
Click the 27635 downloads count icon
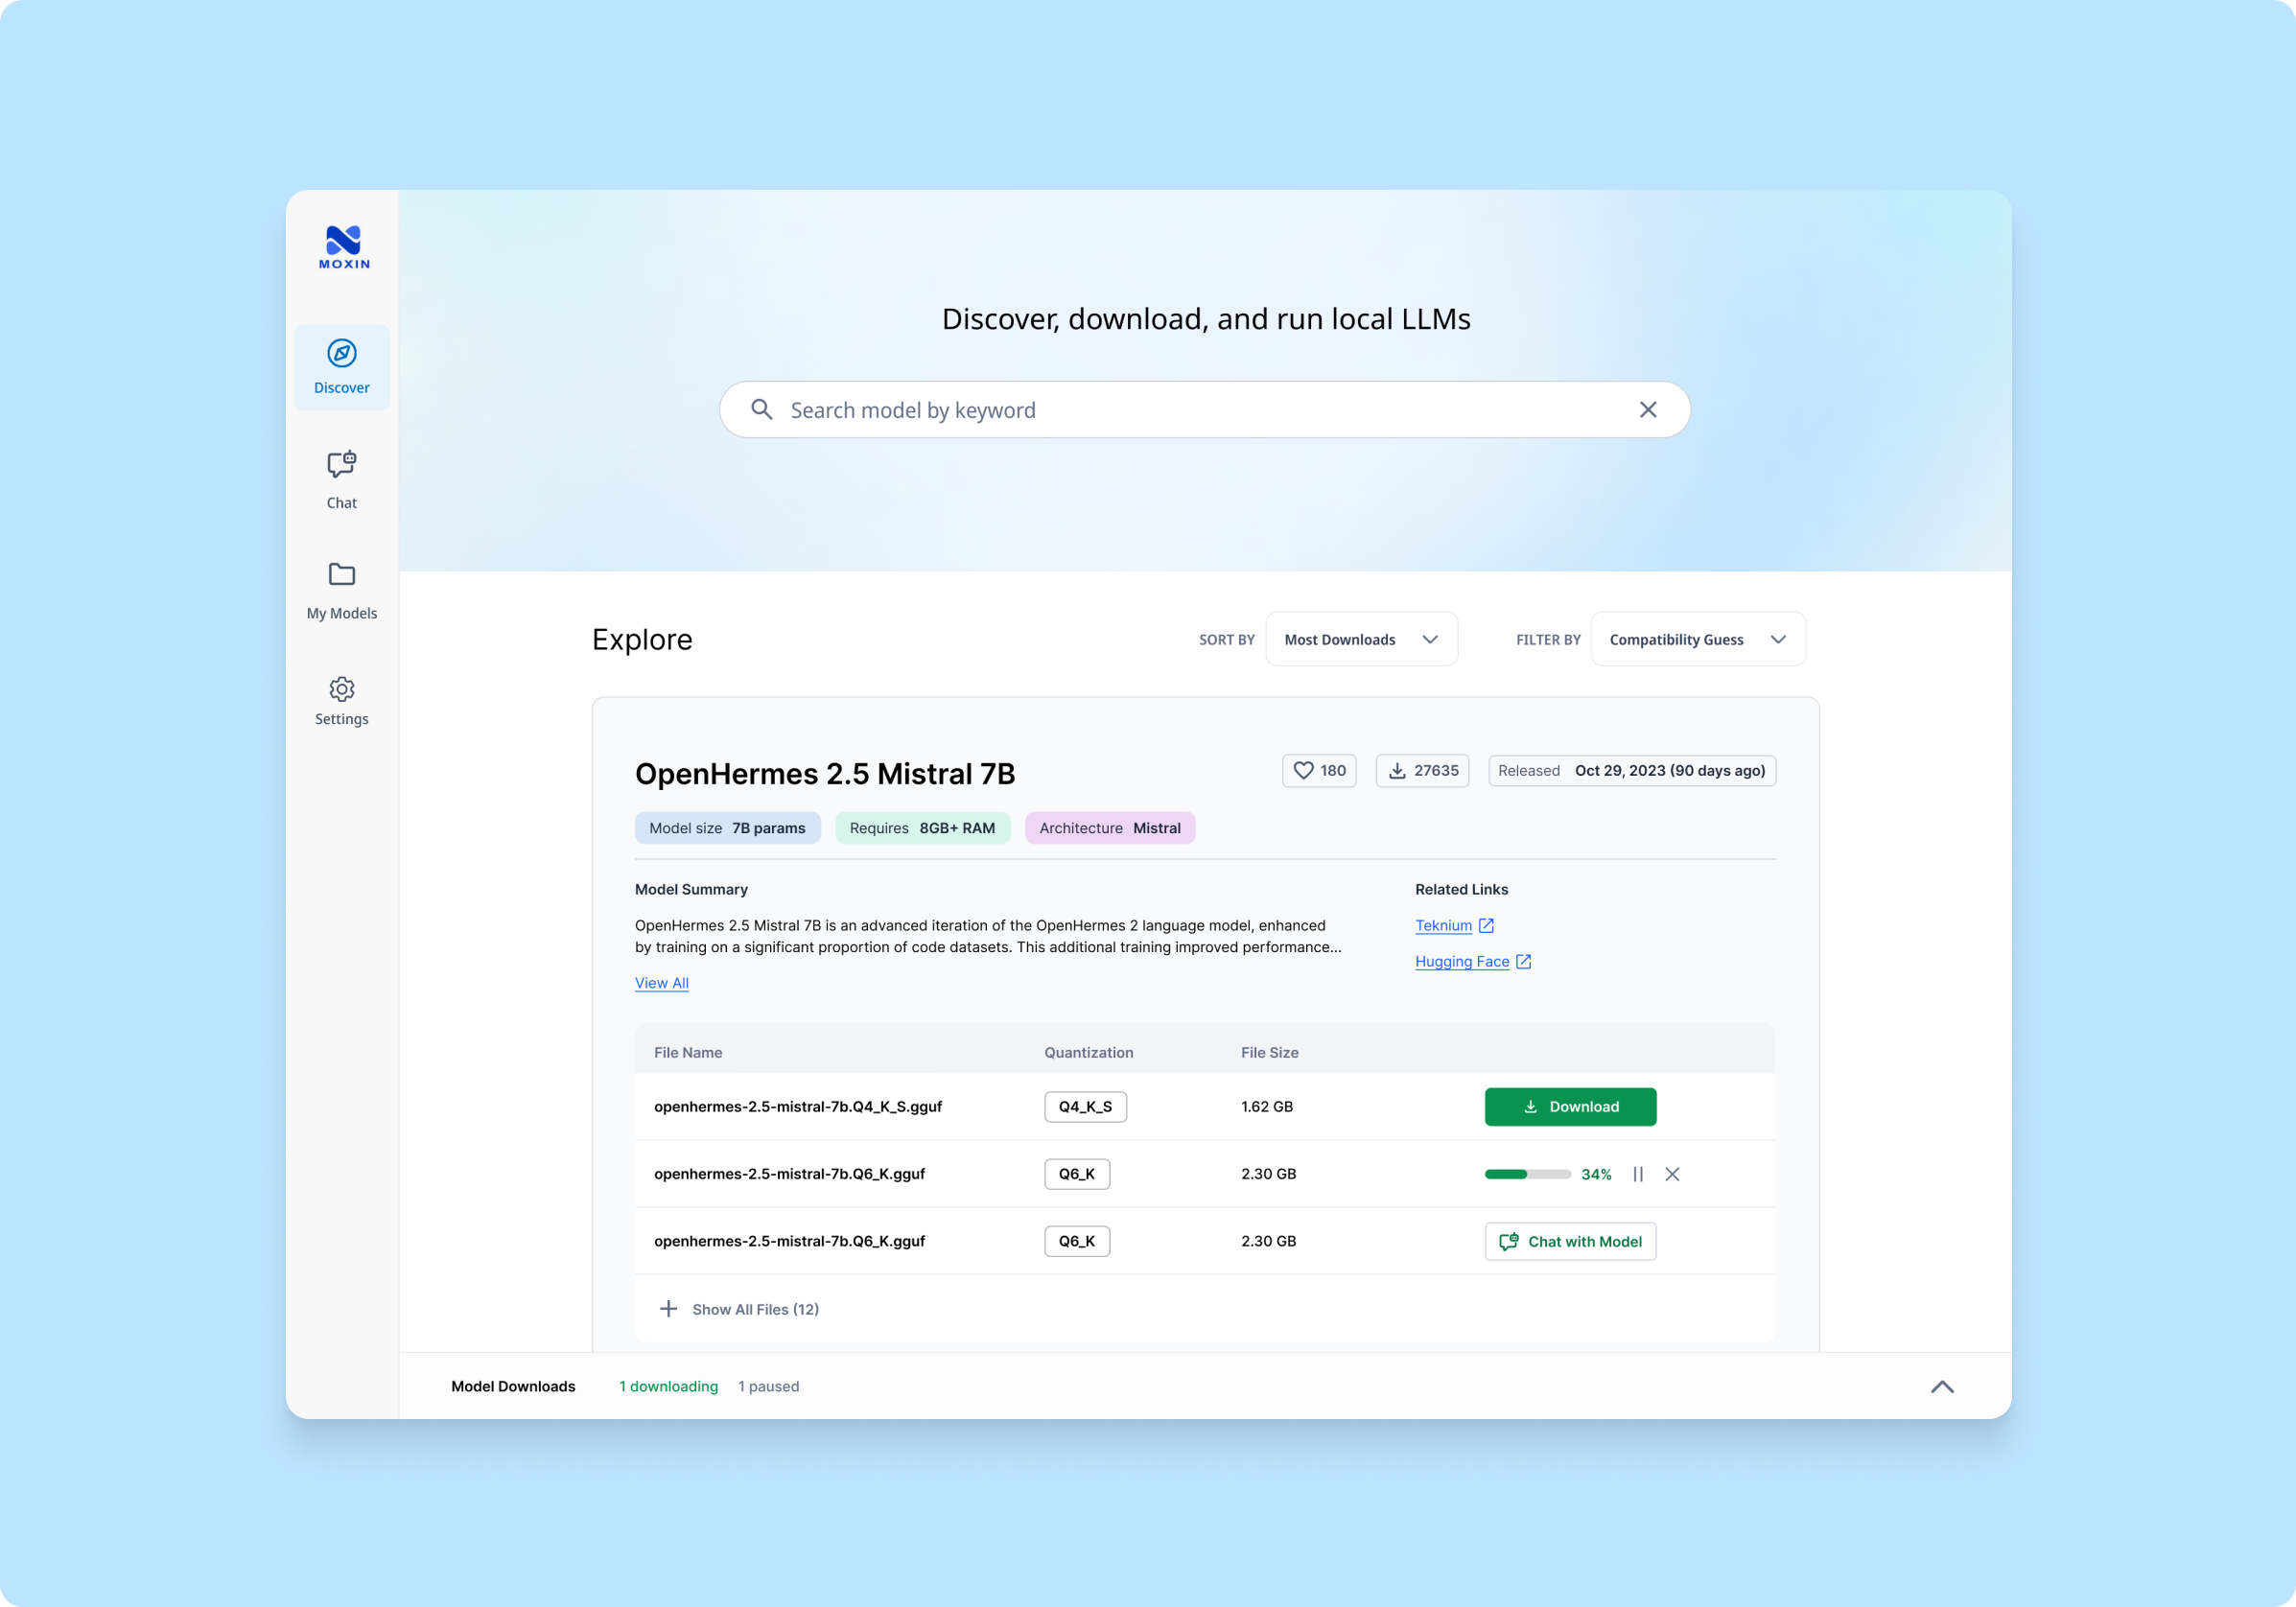click(1421, 771)
